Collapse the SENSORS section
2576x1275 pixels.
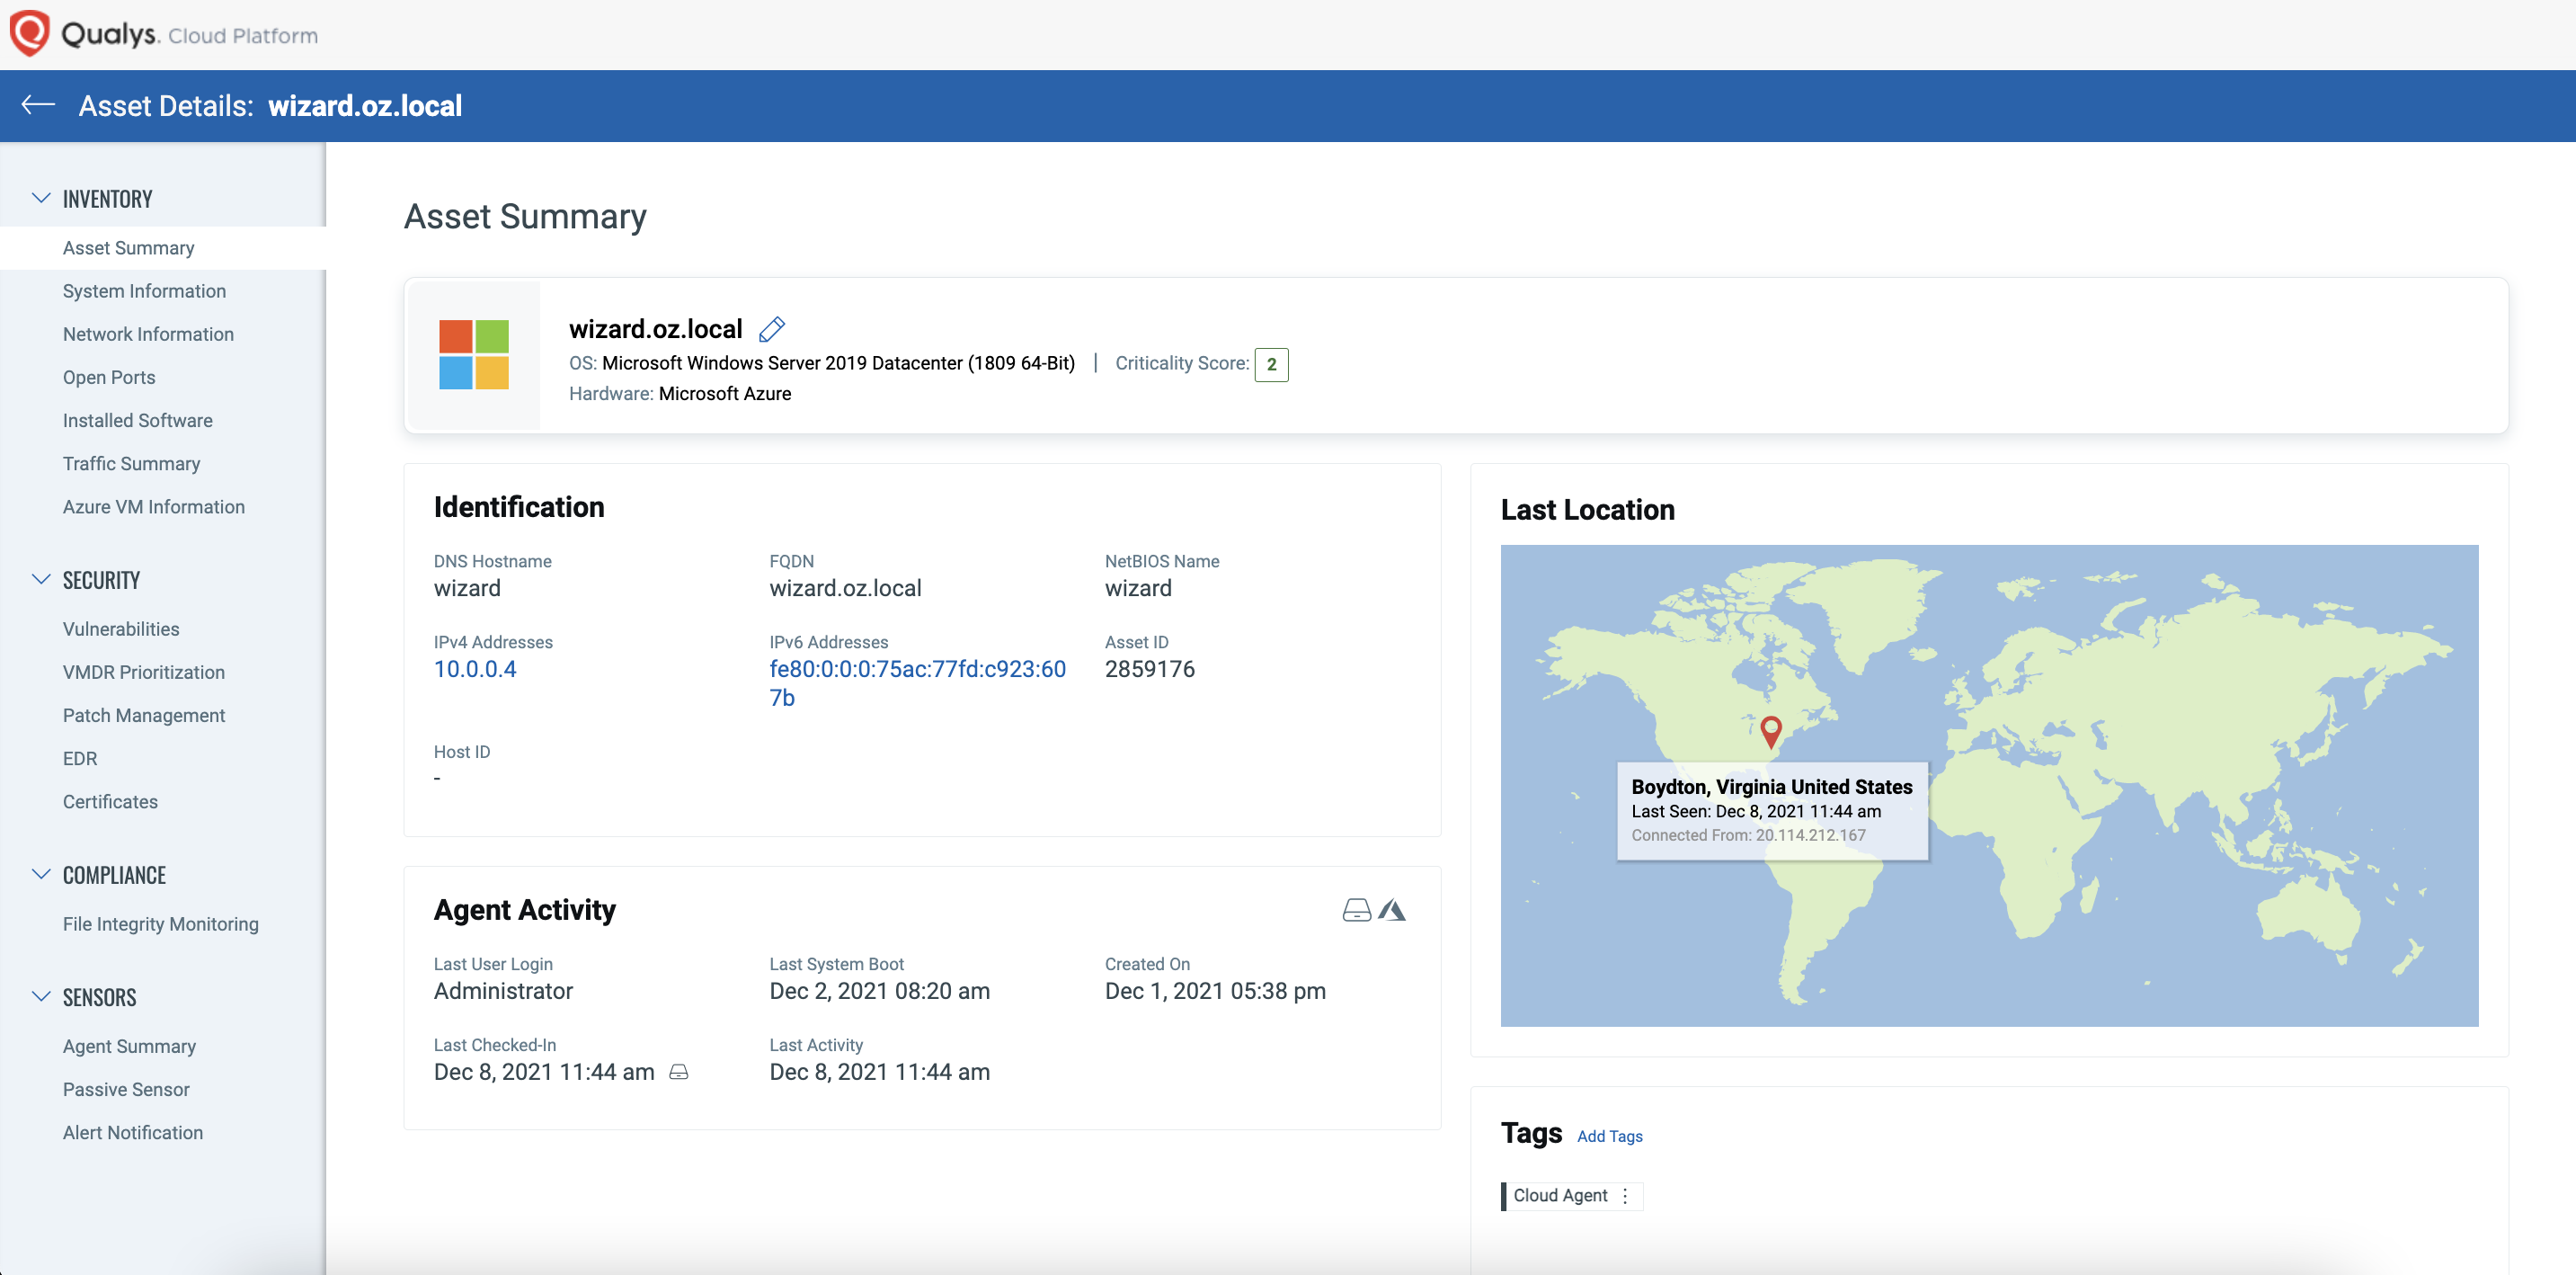click(41, 995)
